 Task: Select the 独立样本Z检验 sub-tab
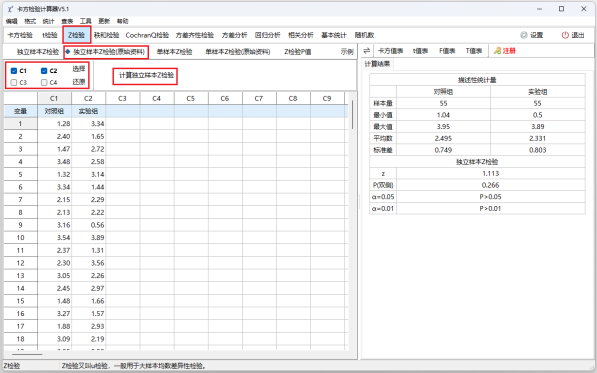[38, 52]
